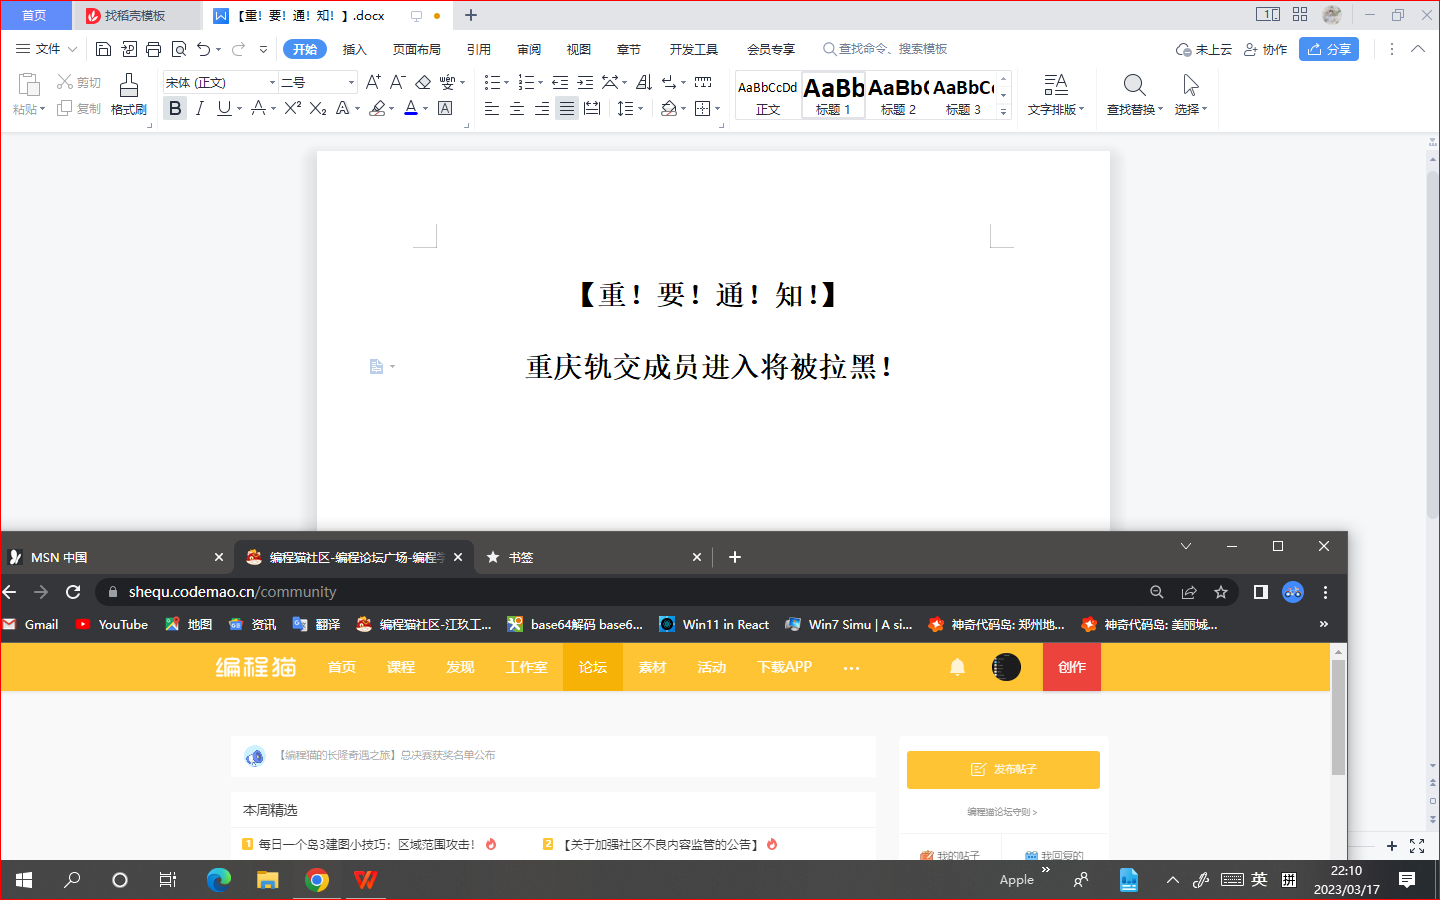Reload the codemao page in Chrome
1440x900 pixels.
(73, 592)
